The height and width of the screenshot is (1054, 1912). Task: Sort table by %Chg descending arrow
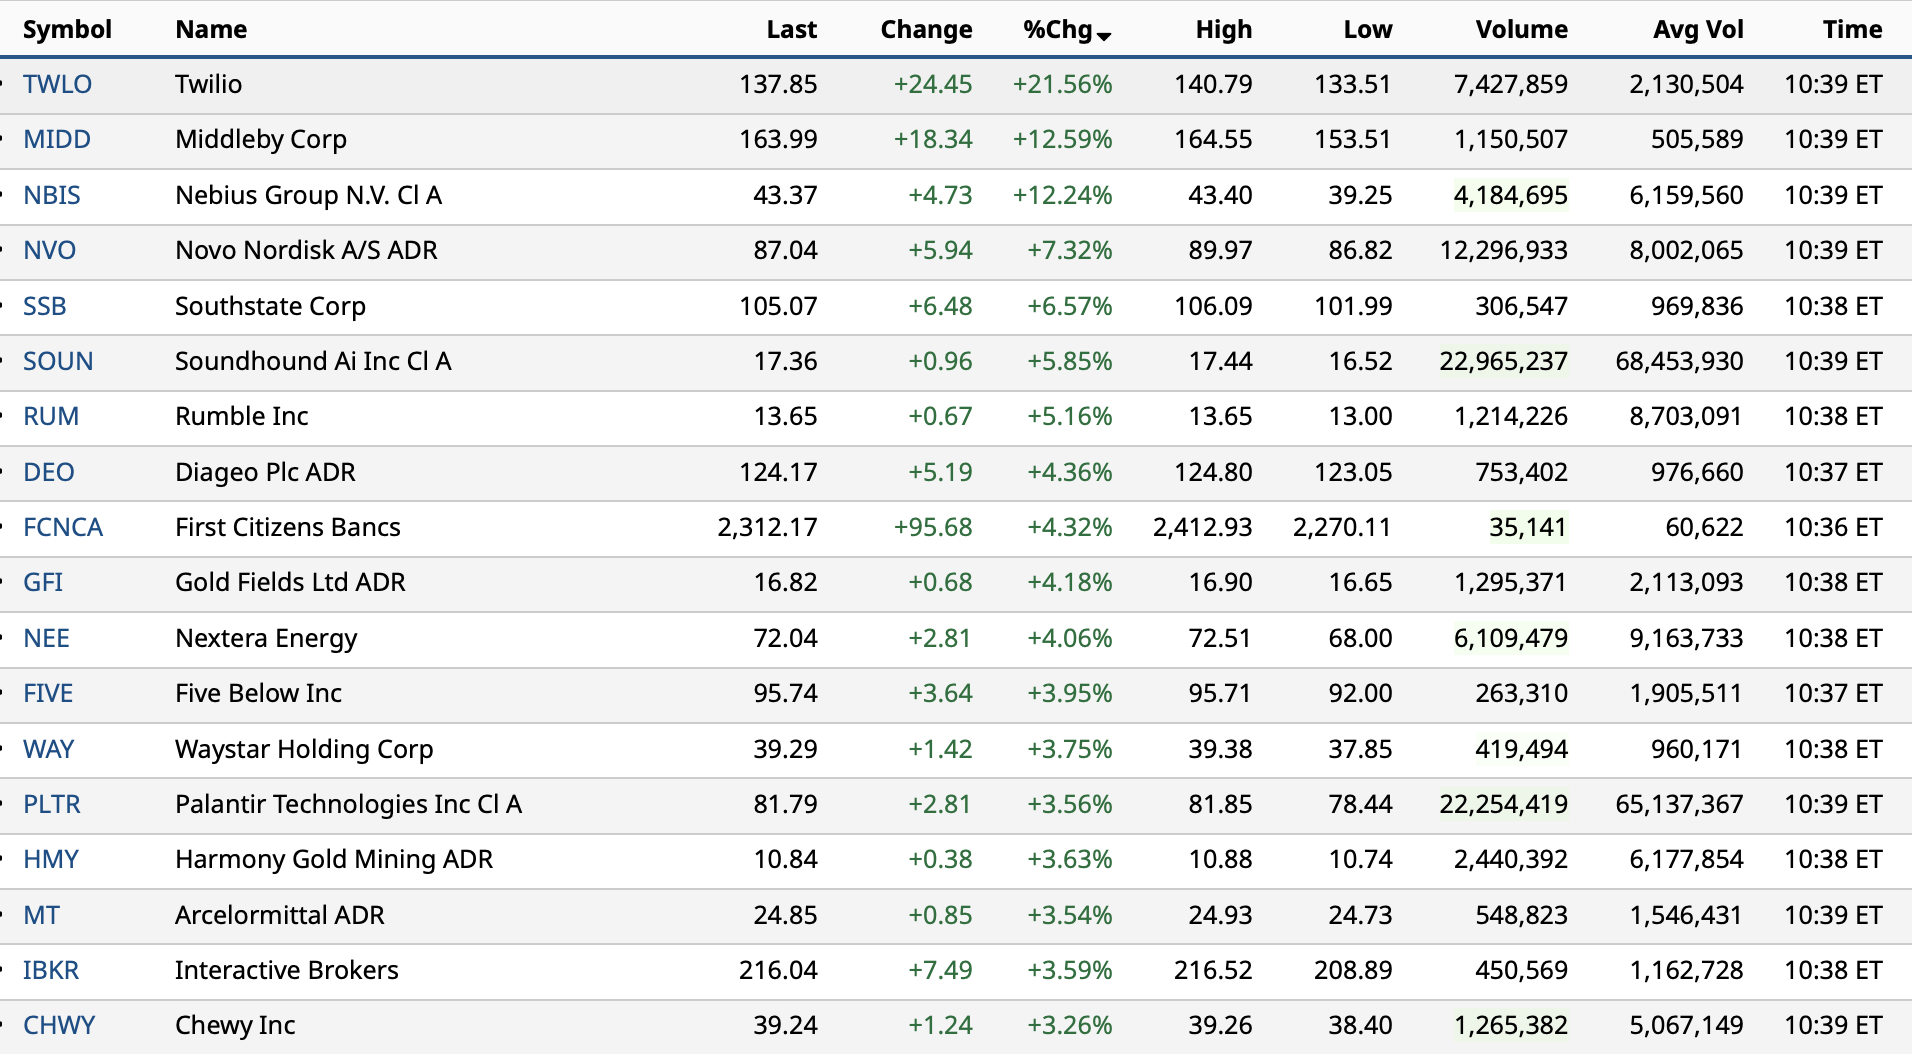1104,36
